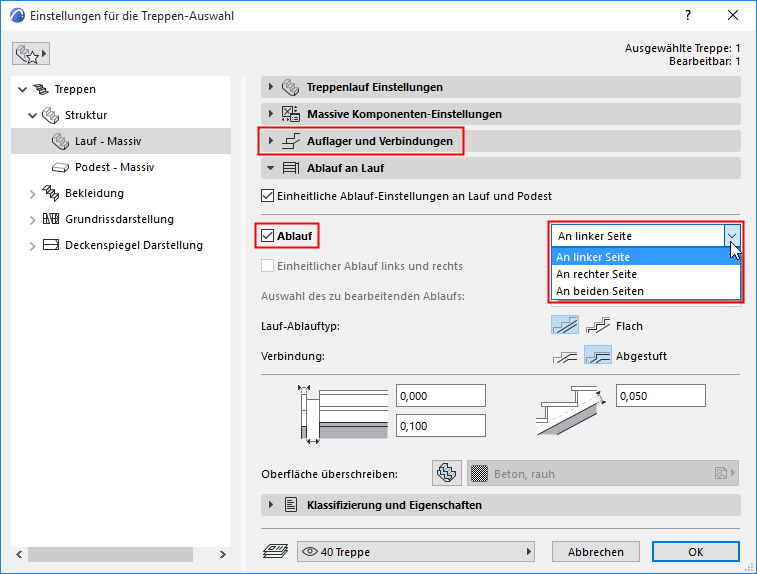The height and width of the screenshot is (574, 757).
Task: Choose 'An rechter Seite' option
Action: (x=596, y=274)
